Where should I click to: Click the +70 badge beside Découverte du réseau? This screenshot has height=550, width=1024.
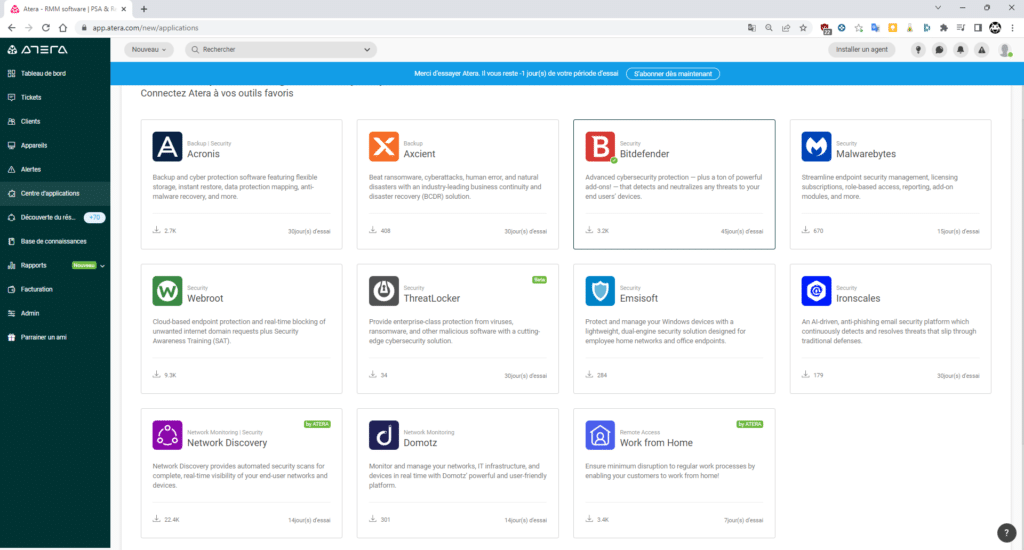(x=95, y=218)
